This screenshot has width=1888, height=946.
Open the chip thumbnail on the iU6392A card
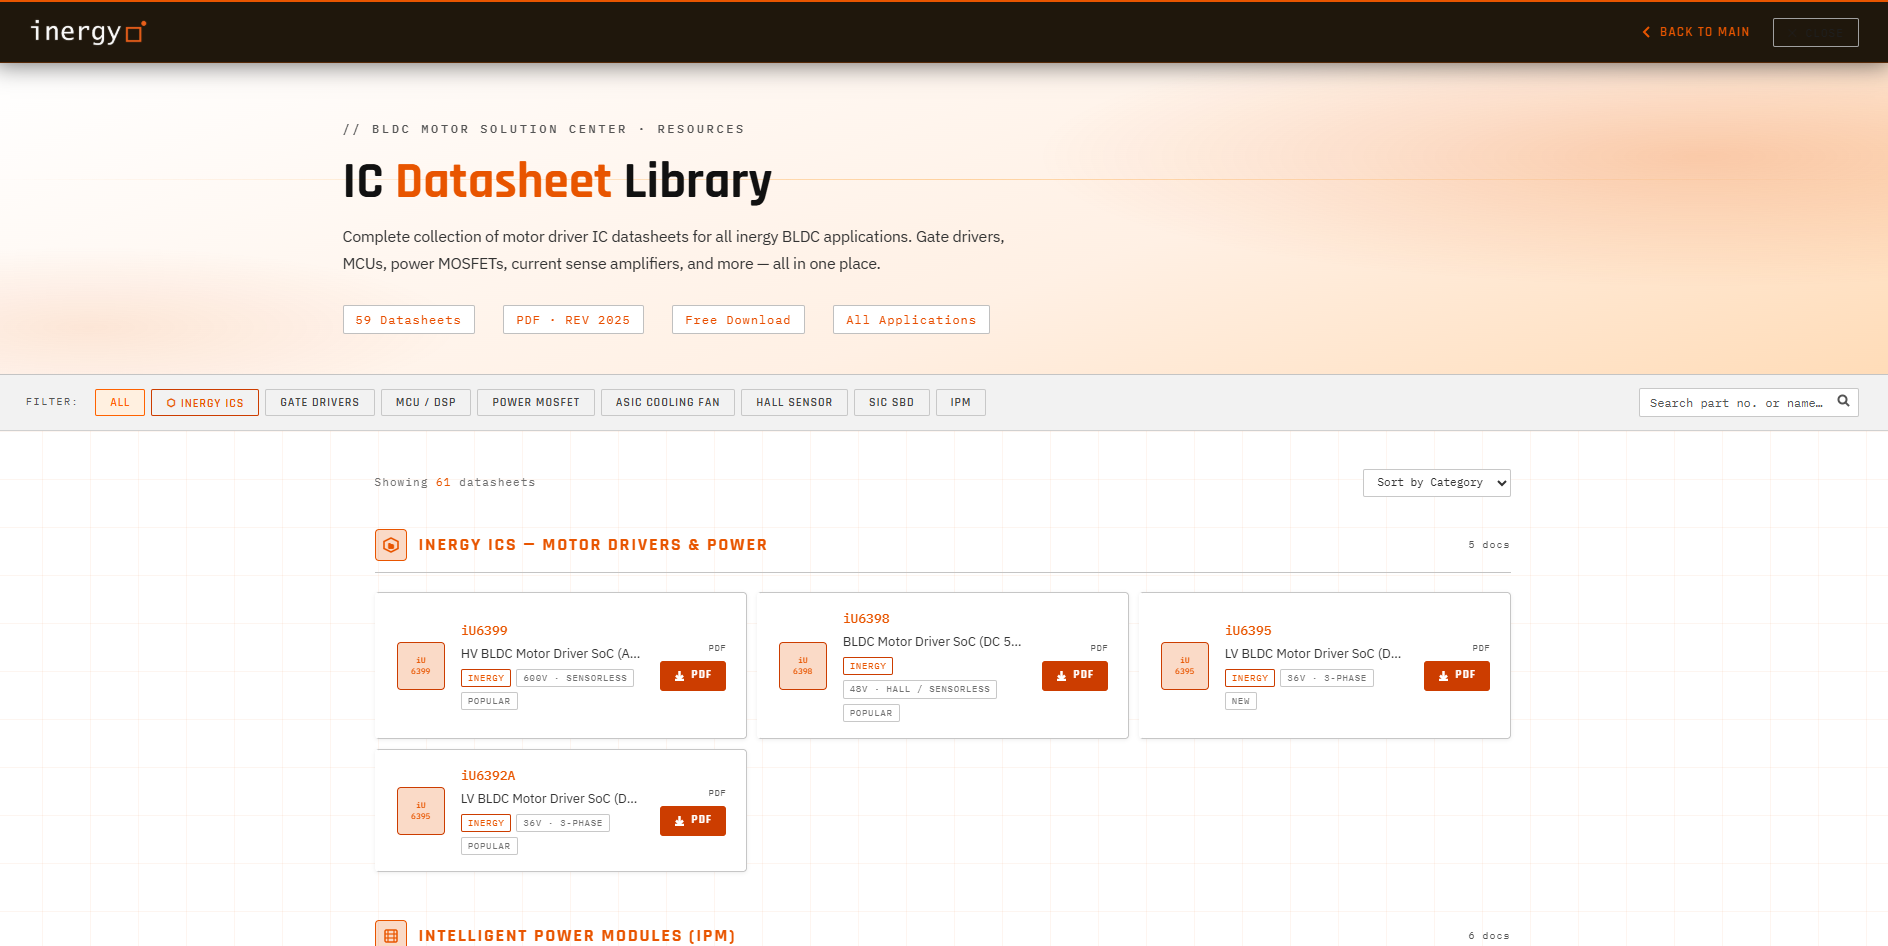pos(421,811)
